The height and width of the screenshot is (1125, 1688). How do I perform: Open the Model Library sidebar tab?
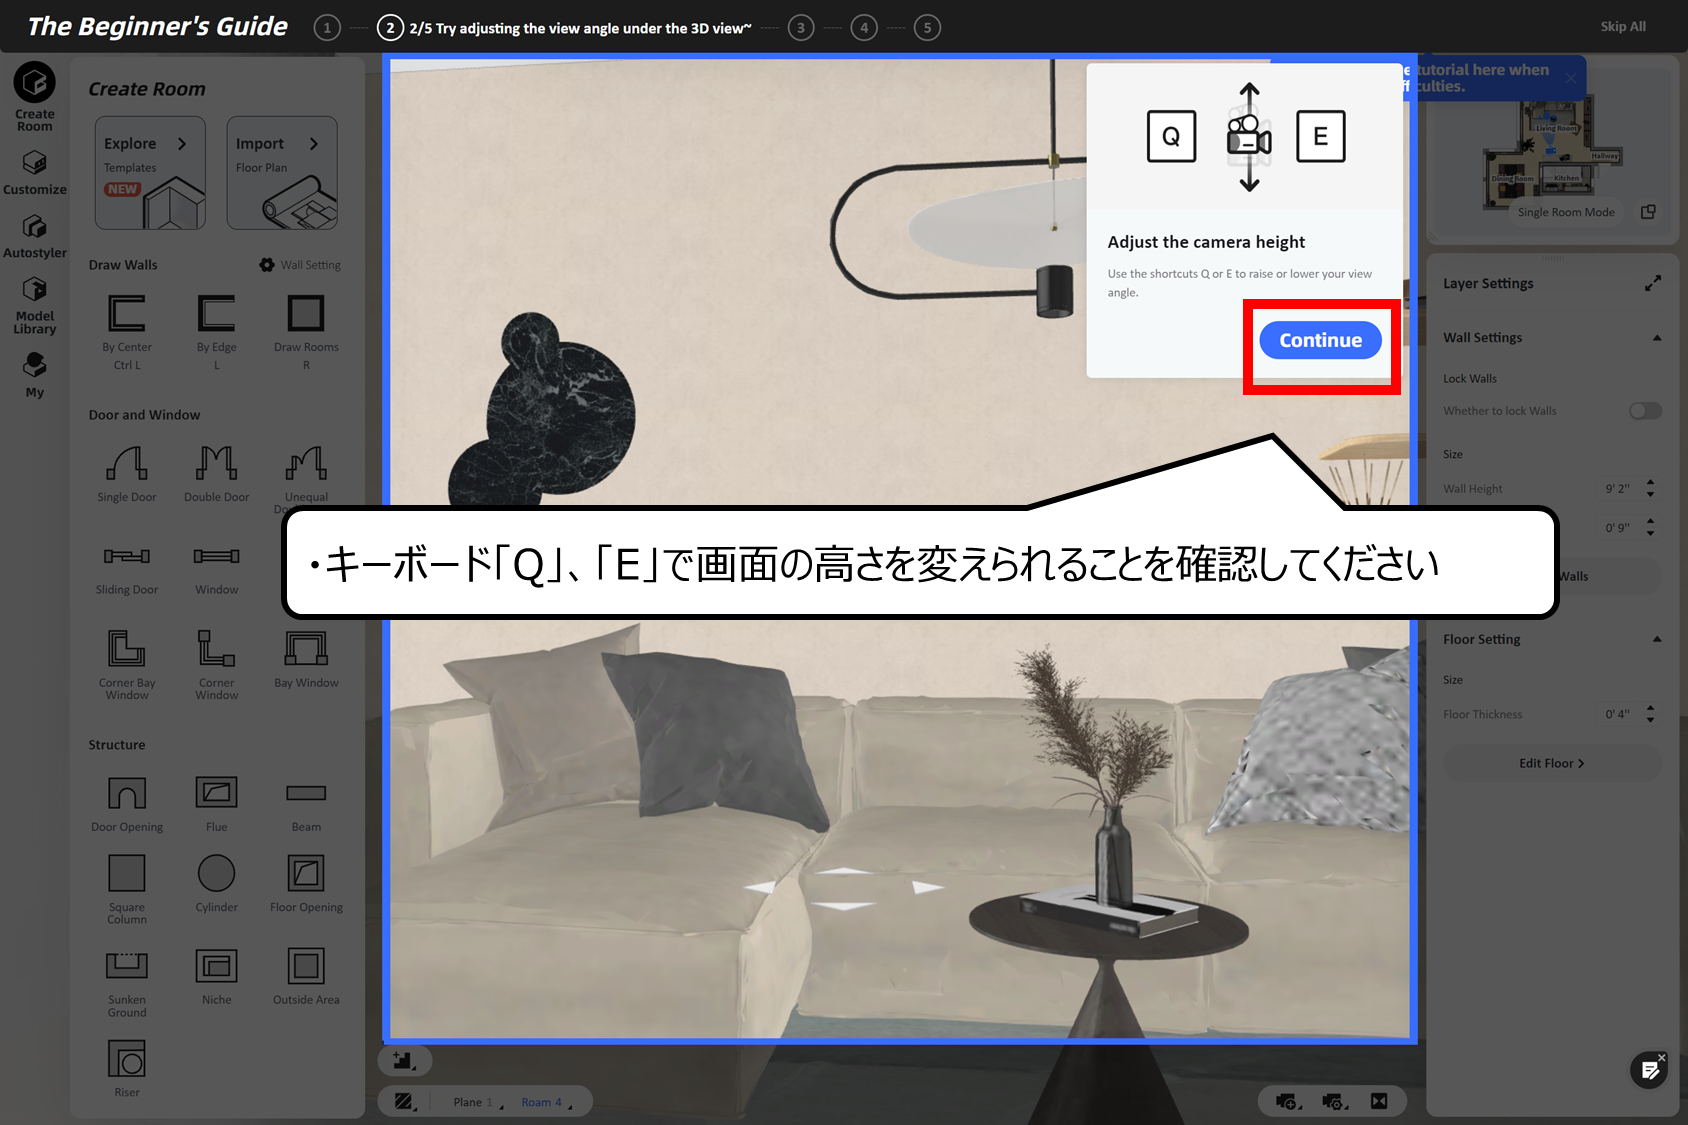(x=34, y=306)
